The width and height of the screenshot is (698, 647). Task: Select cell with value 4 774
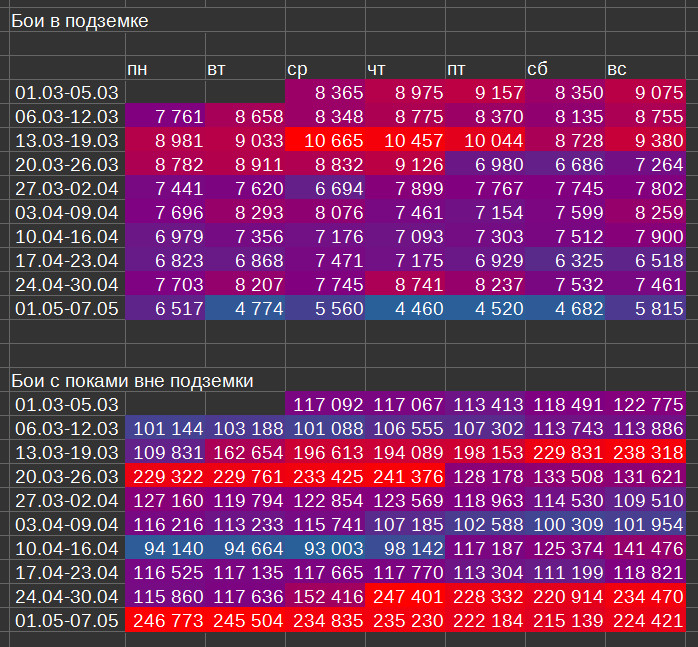coord(245,309)
